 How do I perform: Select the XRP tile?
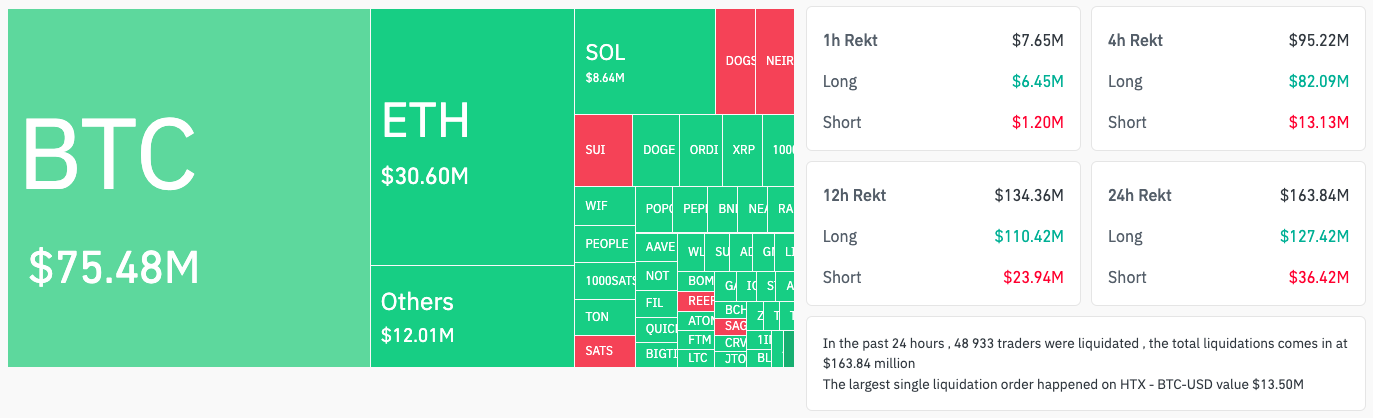(x=743, y=150)
